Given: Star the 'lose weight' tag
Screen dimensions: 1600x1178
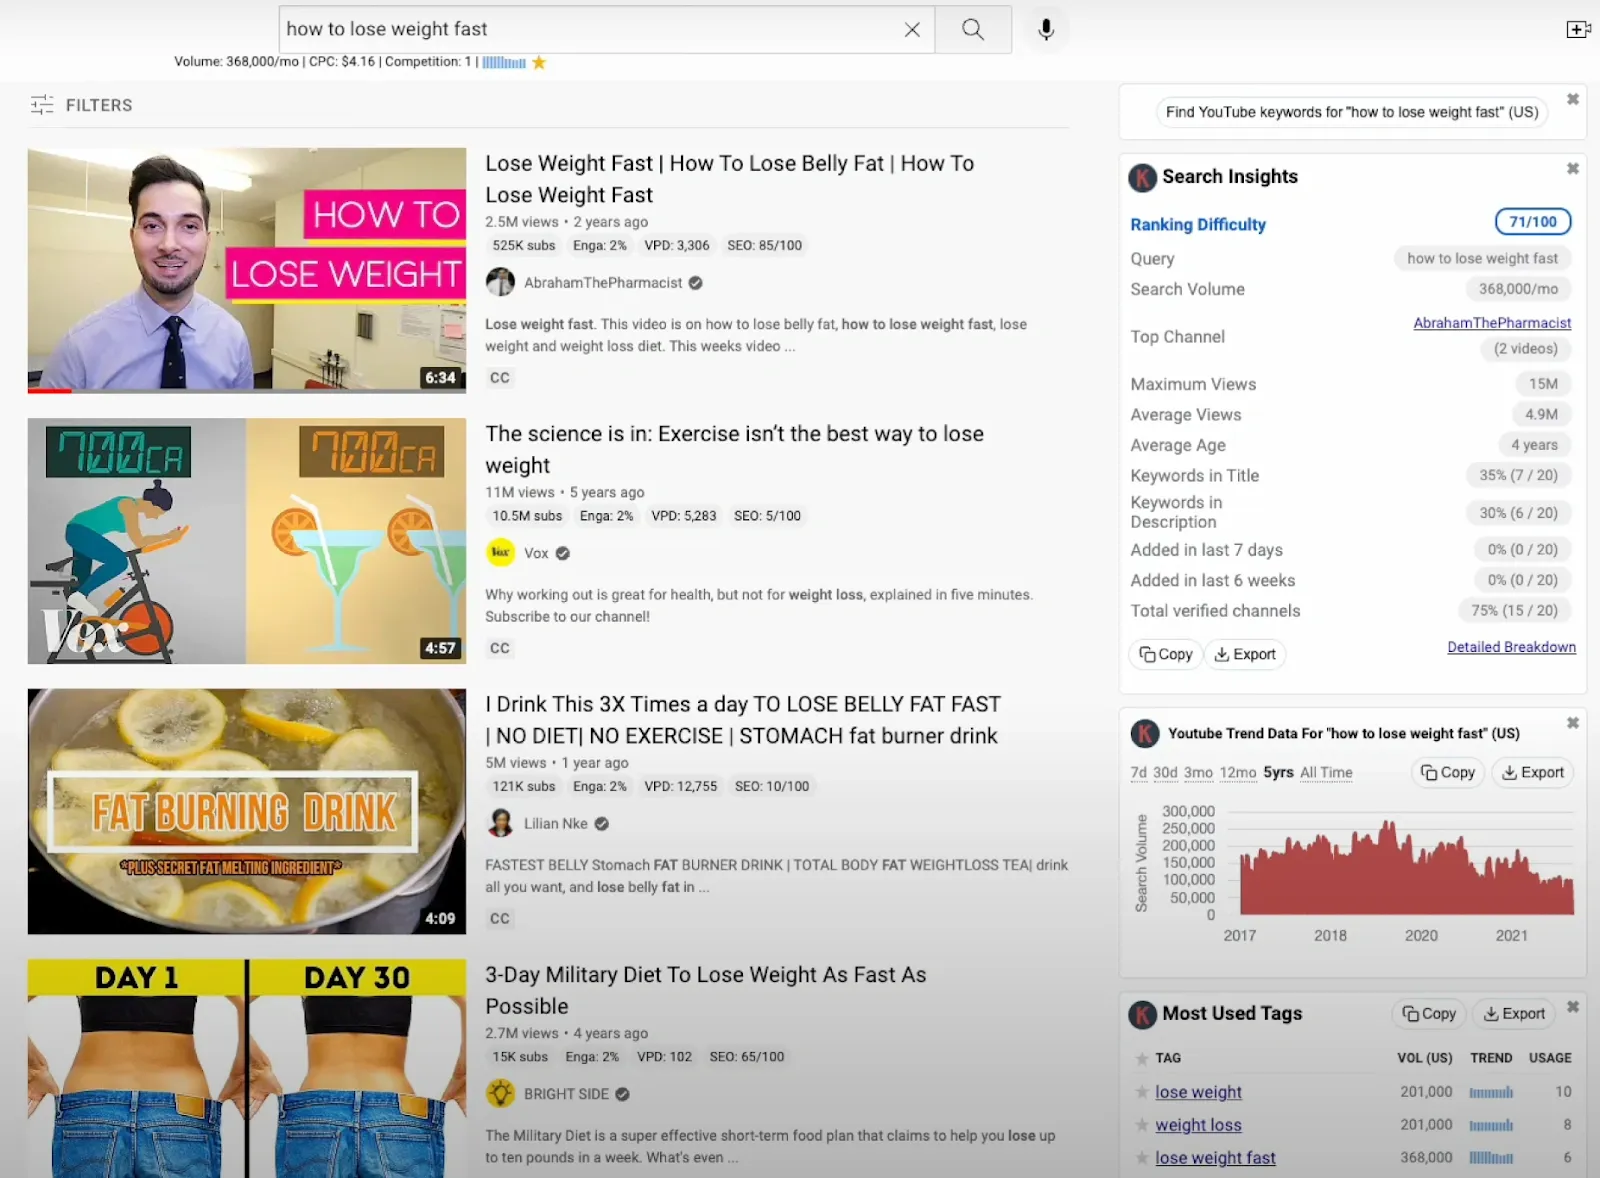Looking at the screenshot, I should pyautogui.click(x=1141, y=1092).
